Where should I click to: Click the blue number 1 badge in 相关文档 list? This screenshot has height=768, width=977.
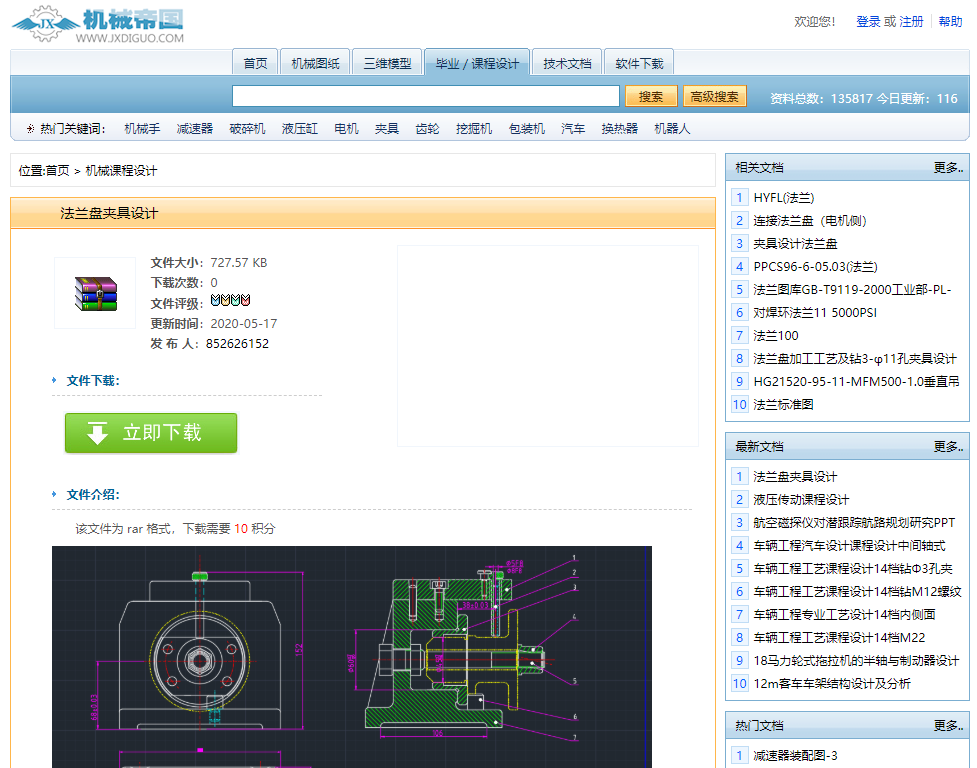(739, 198)
